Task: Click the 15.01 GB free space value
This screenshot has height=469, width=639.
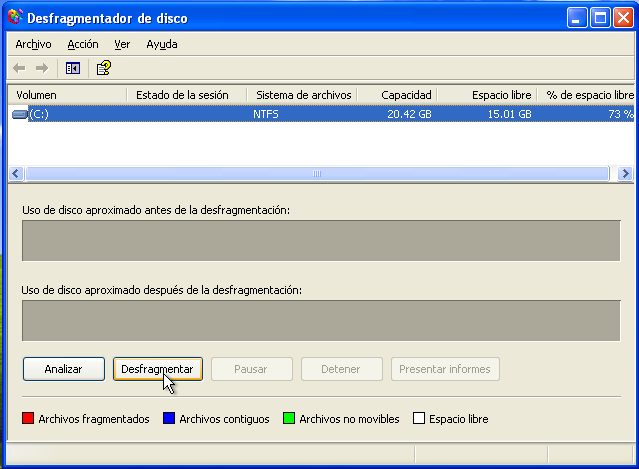Action: tap(509, 114)
